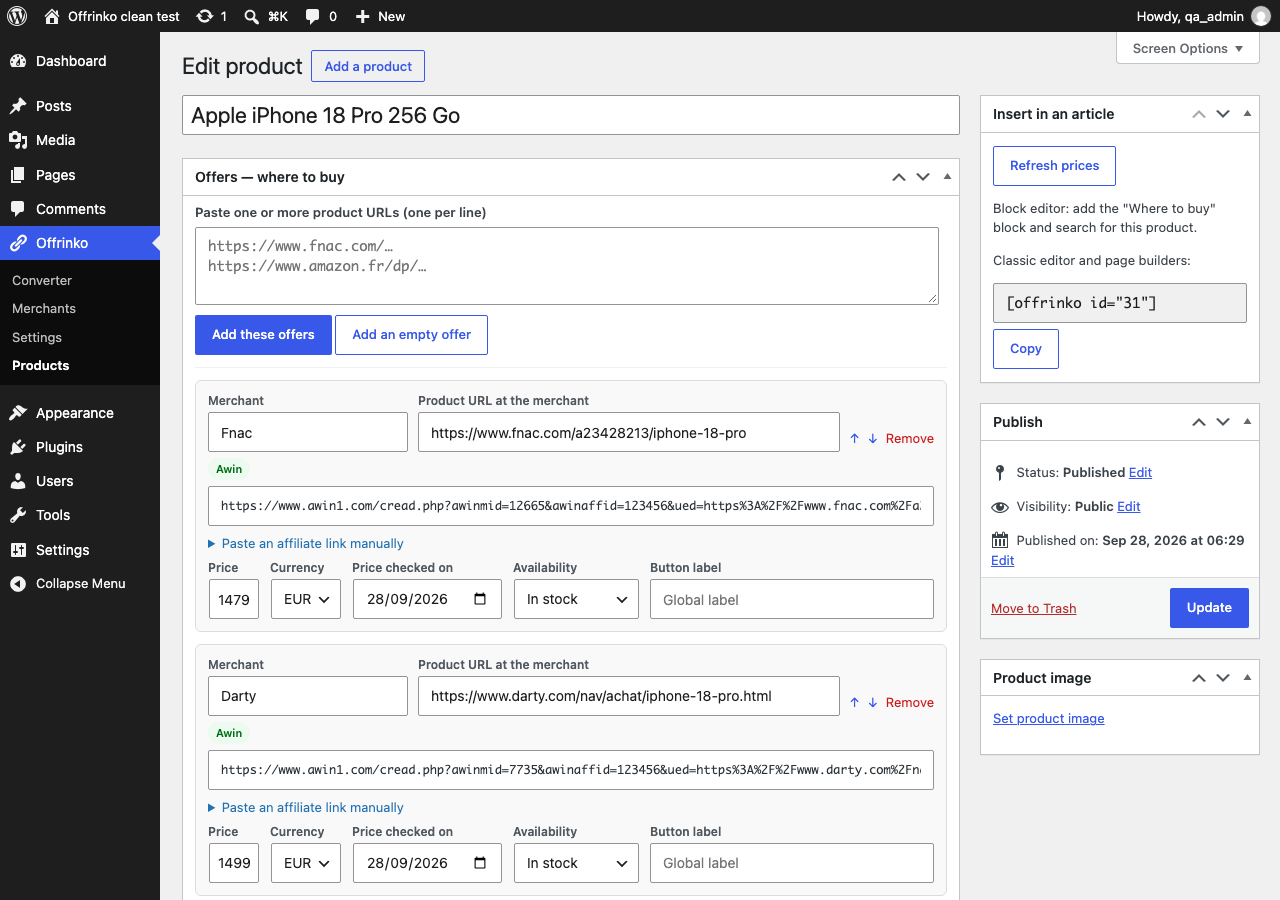Click the user avatar for qa_admin

coord(1260,16)
